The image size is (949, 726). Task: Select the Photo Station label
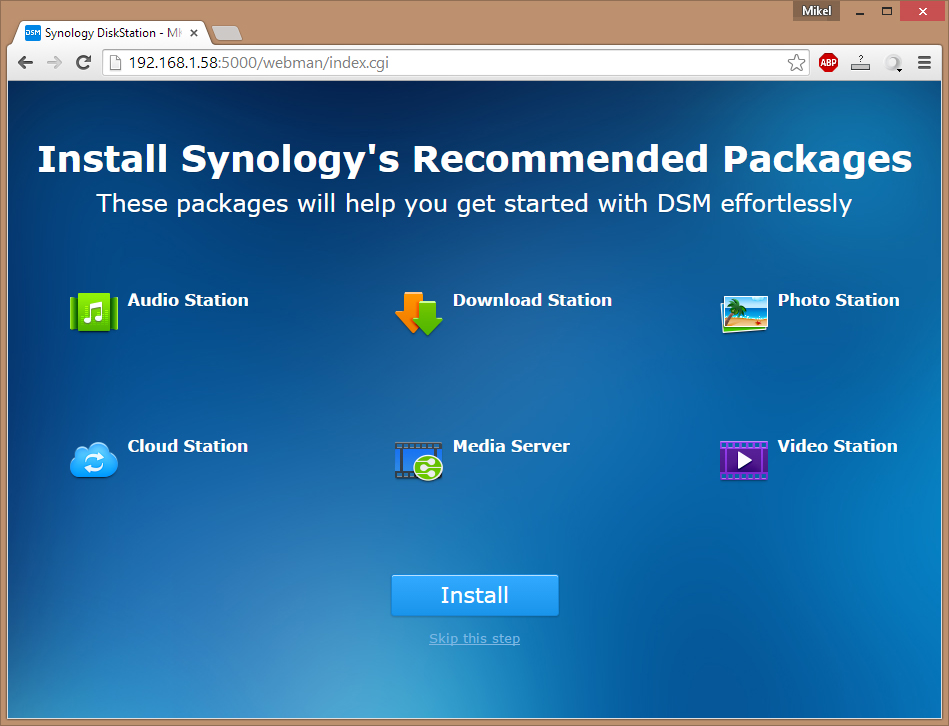[839, 300]
